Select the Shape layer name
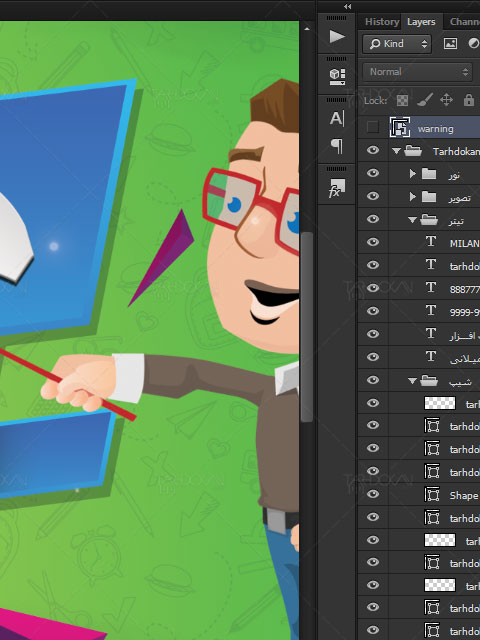 pos(464,496)
